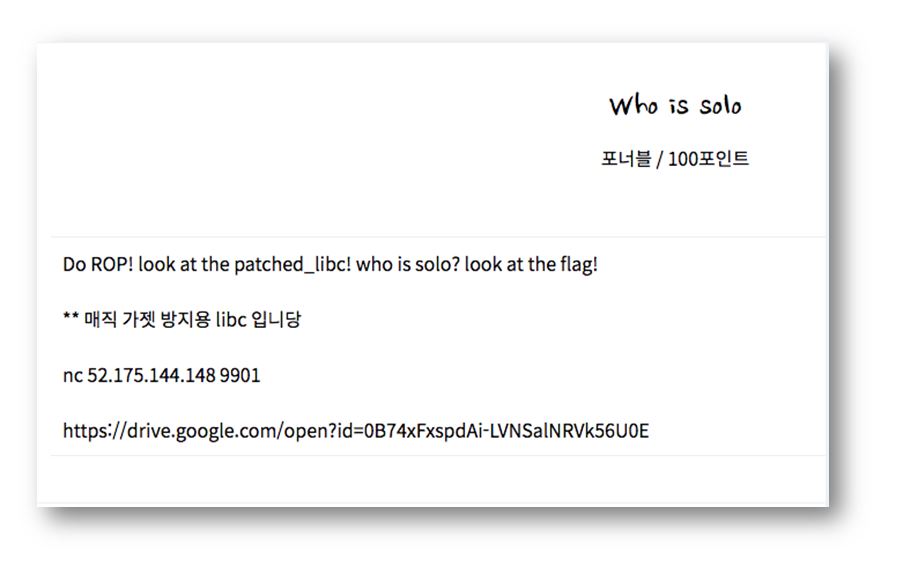Click the double asterisks before the note
899x570 pixels.
pos(70,321)
